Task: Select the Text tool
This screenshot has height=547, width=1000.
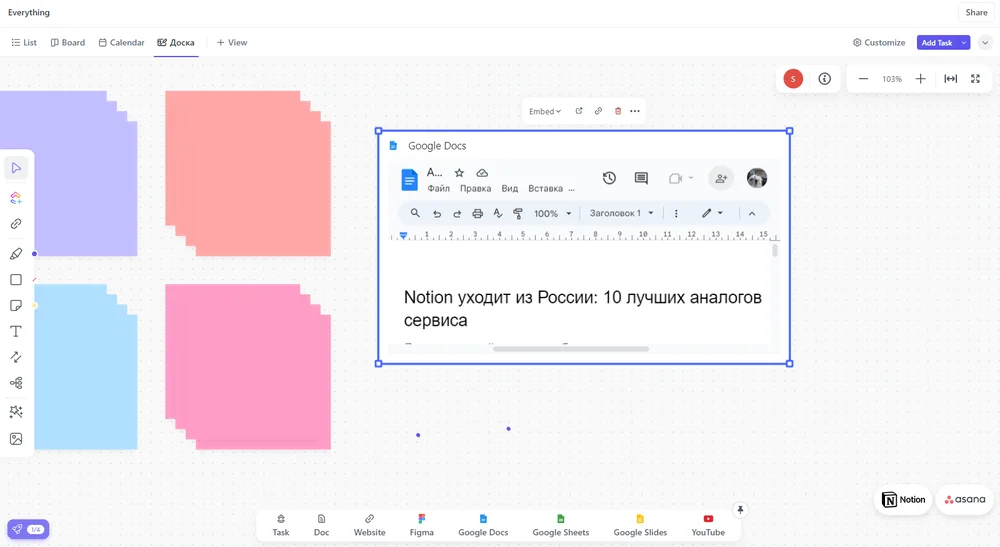Action: pyautogui.click(x=16, y=332)
